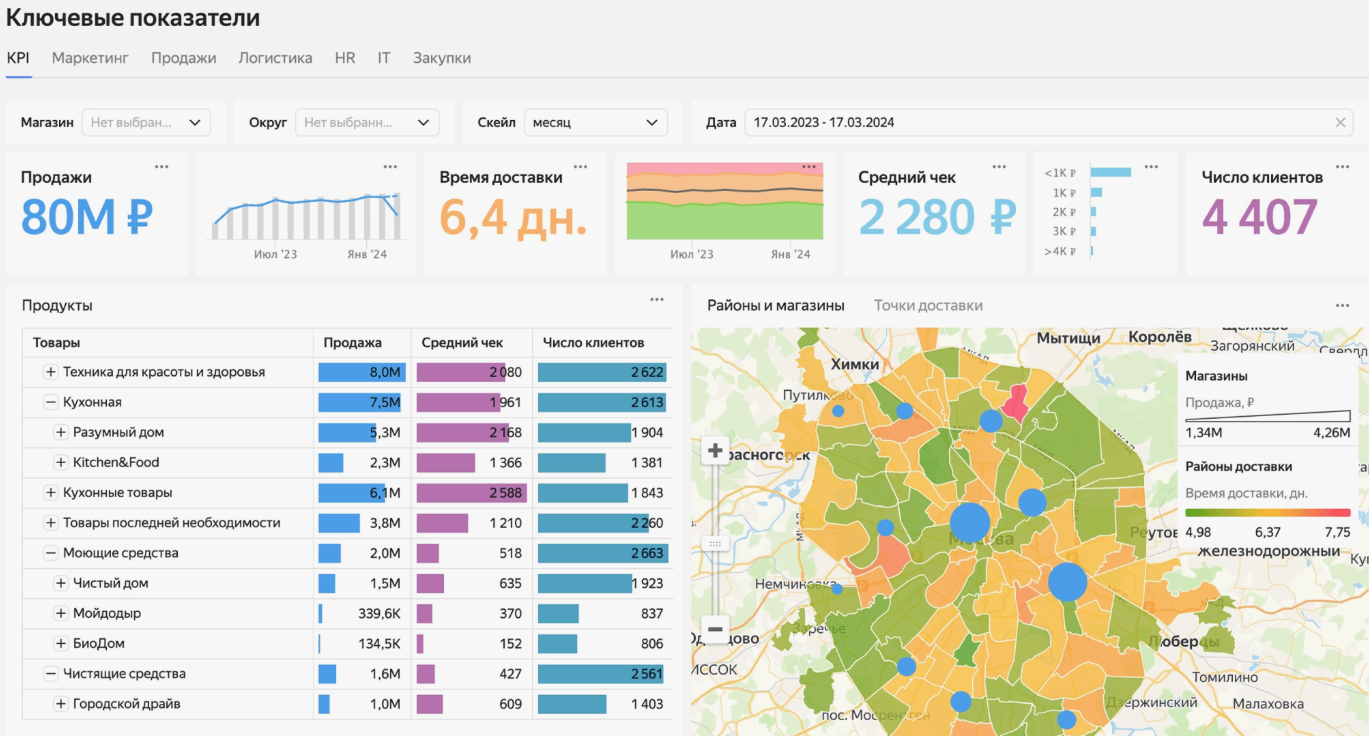Image resolution: width=1369 pixels, height=736 pixels.
Task: Click the store sales size scale legend
Action: point(1268,416)
